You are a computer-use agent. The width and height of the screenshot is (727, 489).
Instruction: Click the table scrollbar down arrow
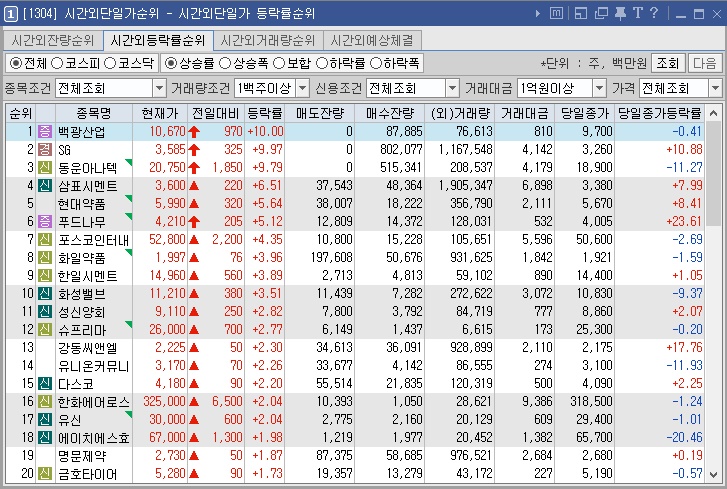click(714, 475)
